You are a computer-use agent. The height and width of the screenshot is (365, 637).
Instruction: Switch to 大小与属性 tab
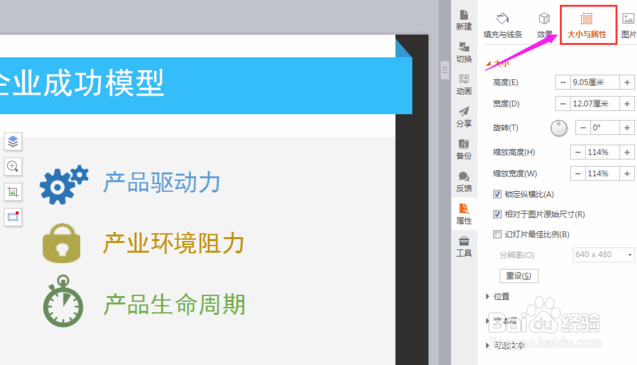[x=587, y=26]
